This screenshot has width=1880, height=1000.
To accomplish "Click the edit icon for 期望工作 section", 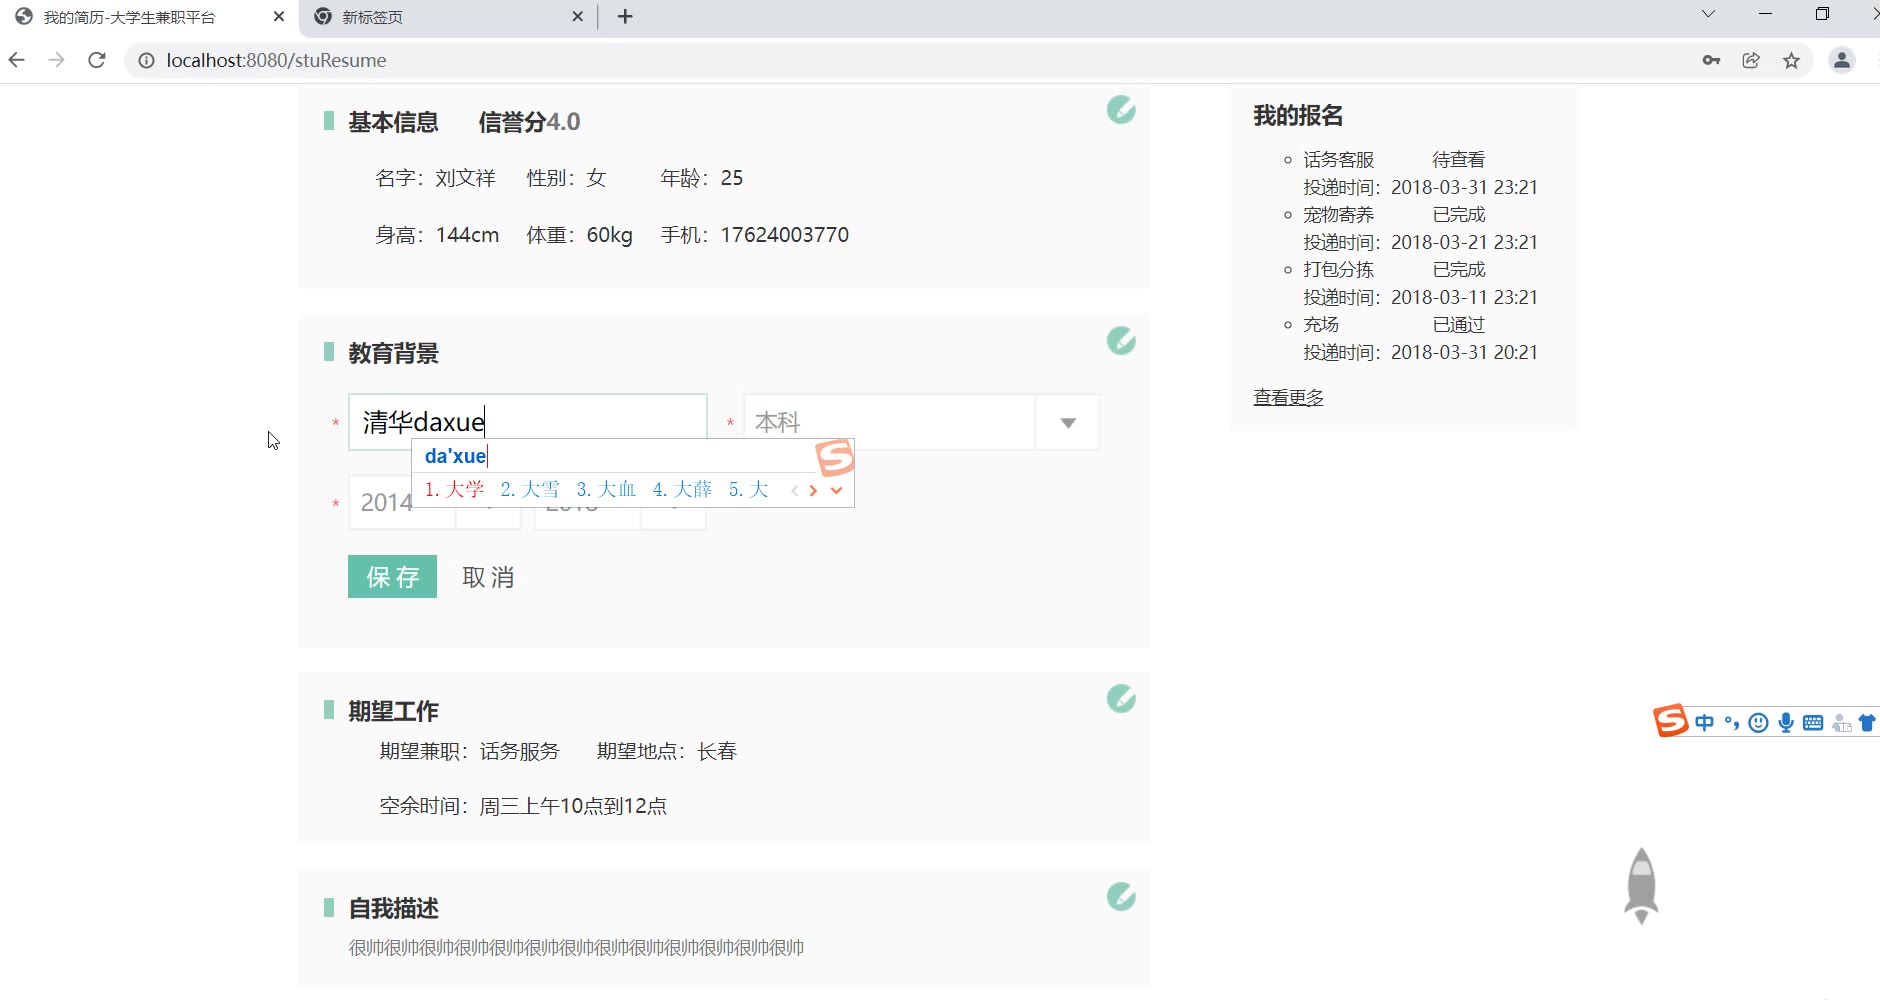I will (1120, 699).
